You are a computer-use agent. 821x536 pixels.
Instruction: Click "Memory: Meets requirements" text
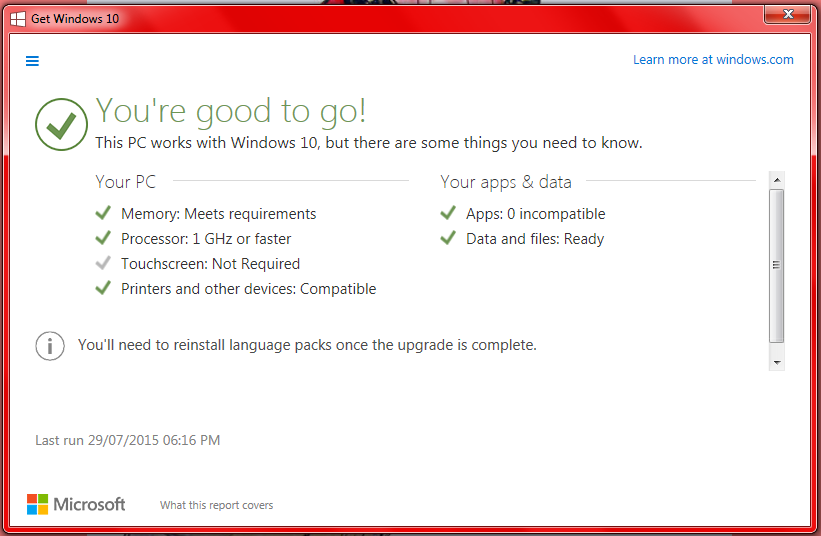pos(218,214)
